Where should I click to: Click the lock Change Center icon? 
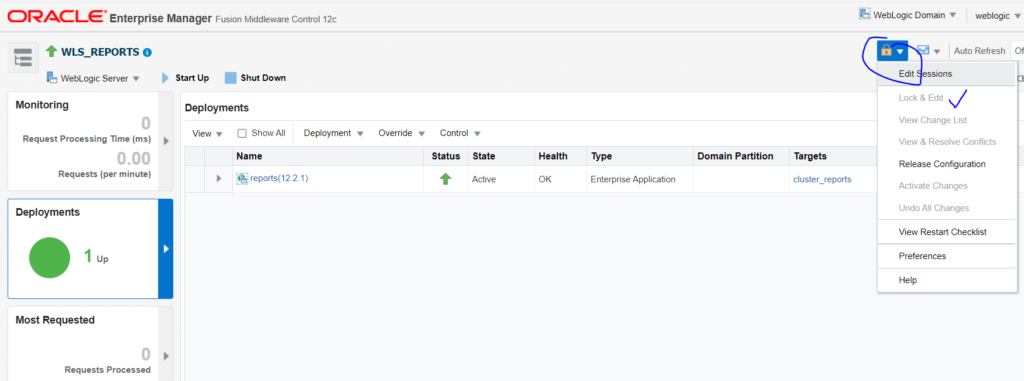(x=886, y=50)
